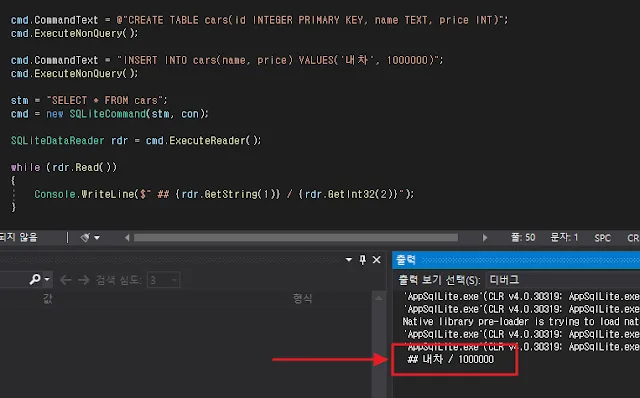Click the '출력 보기 선택(S):' label
Viewport: 640px width, 398px height.
point(439,280)
